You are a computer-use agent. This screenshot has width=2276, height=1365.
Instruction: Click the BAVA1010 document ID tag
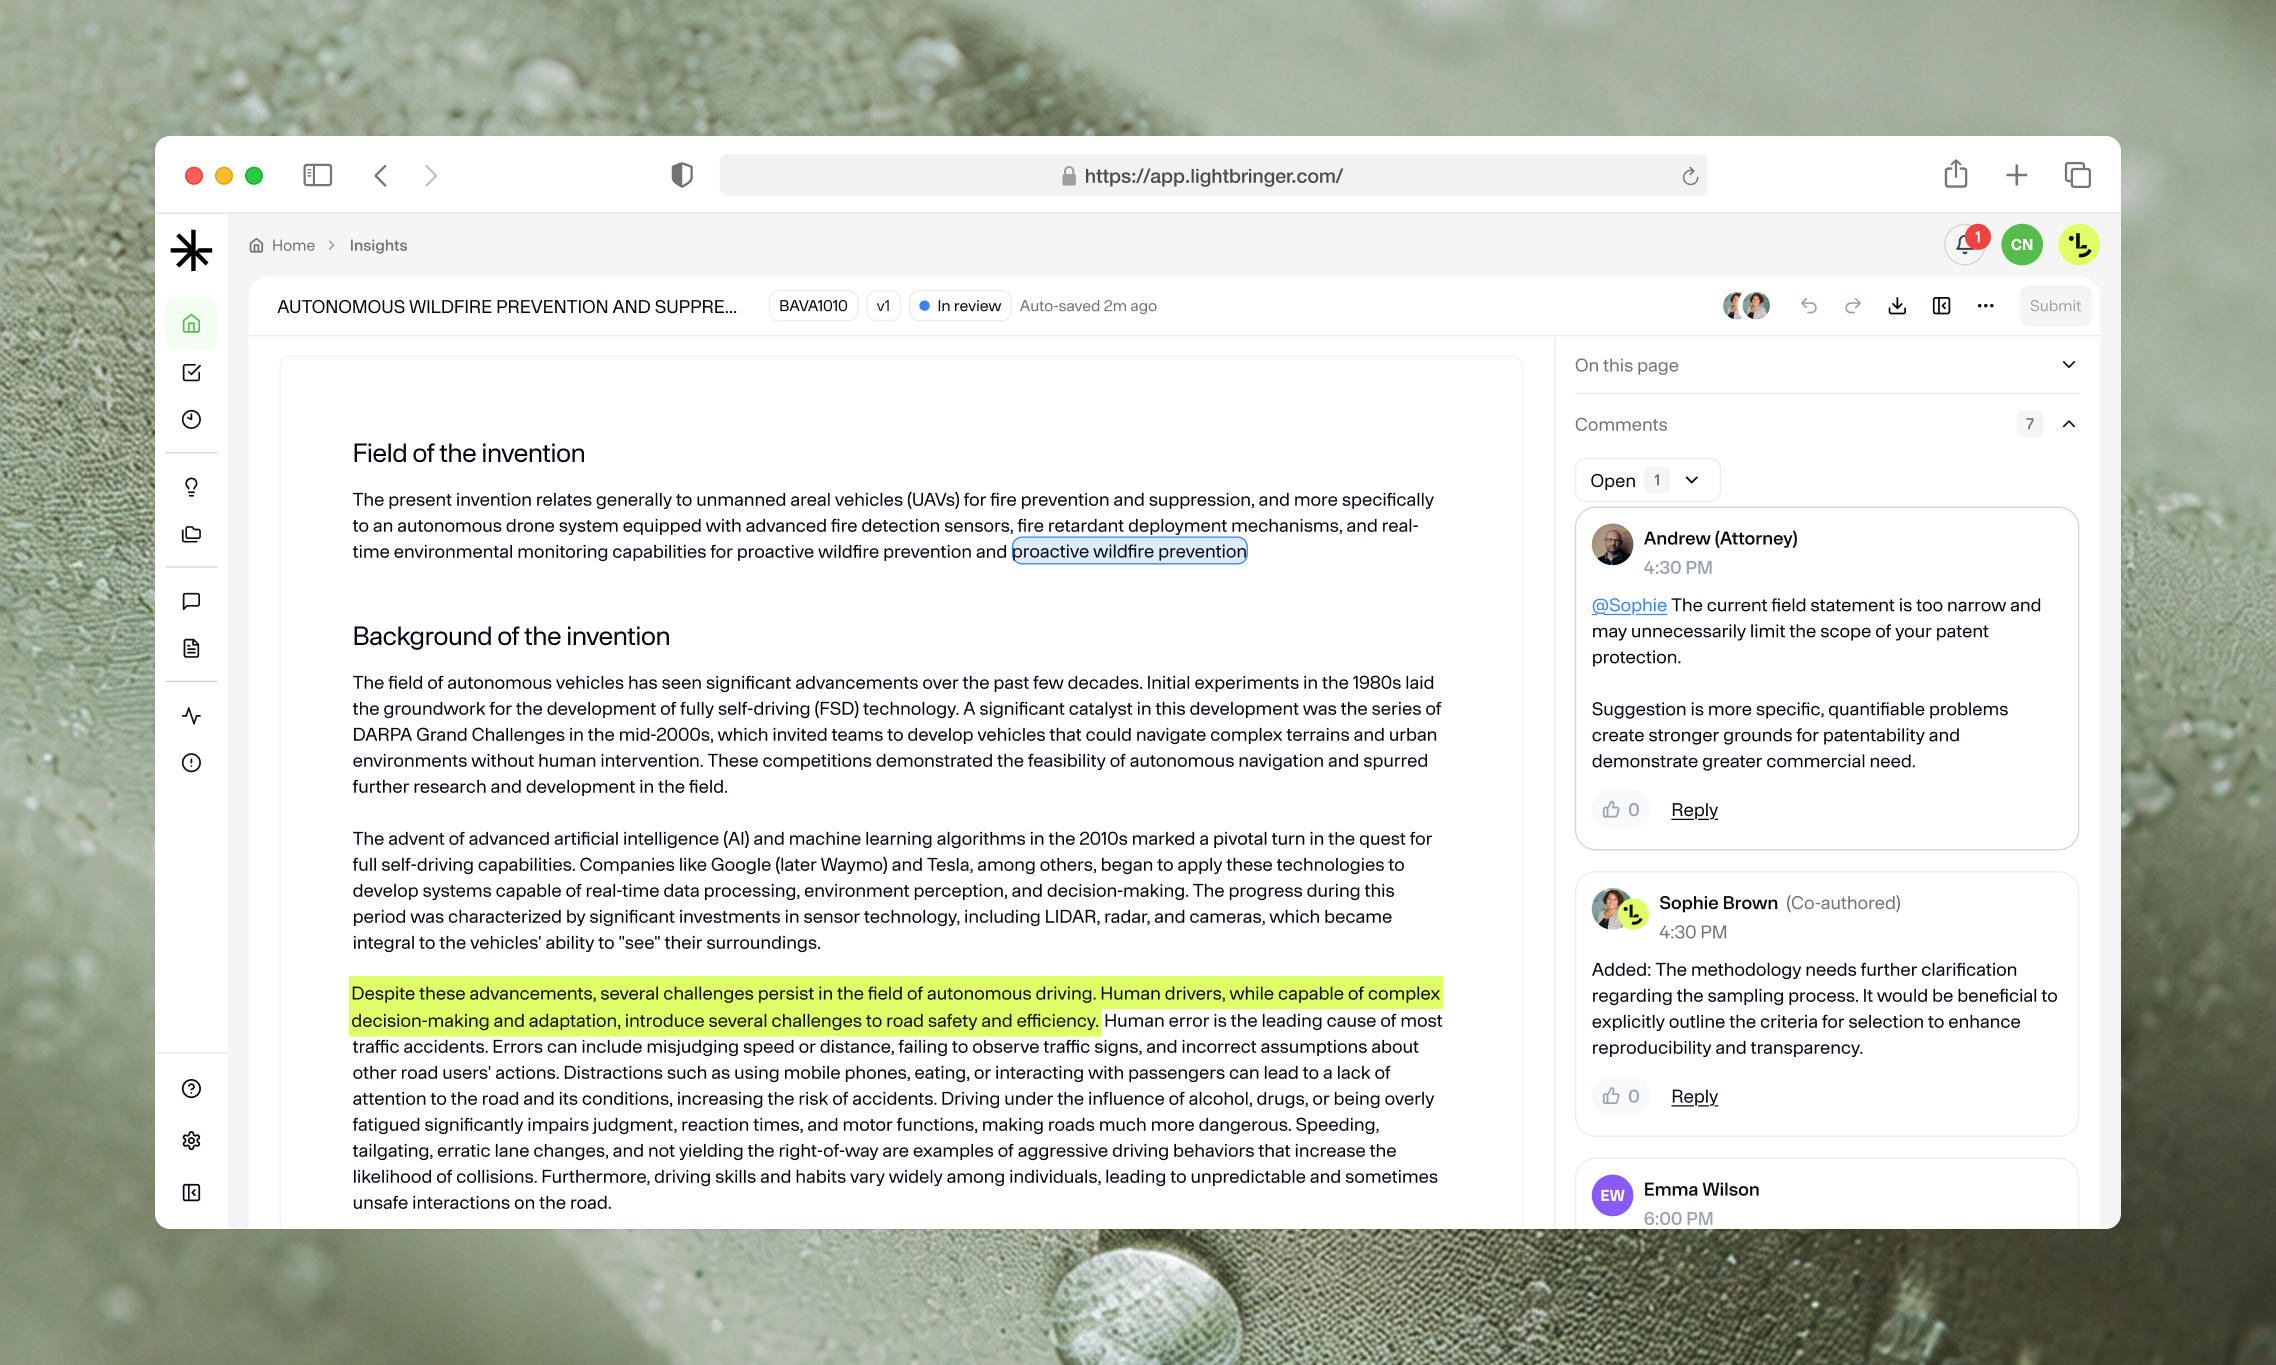[x=813, y=306]
